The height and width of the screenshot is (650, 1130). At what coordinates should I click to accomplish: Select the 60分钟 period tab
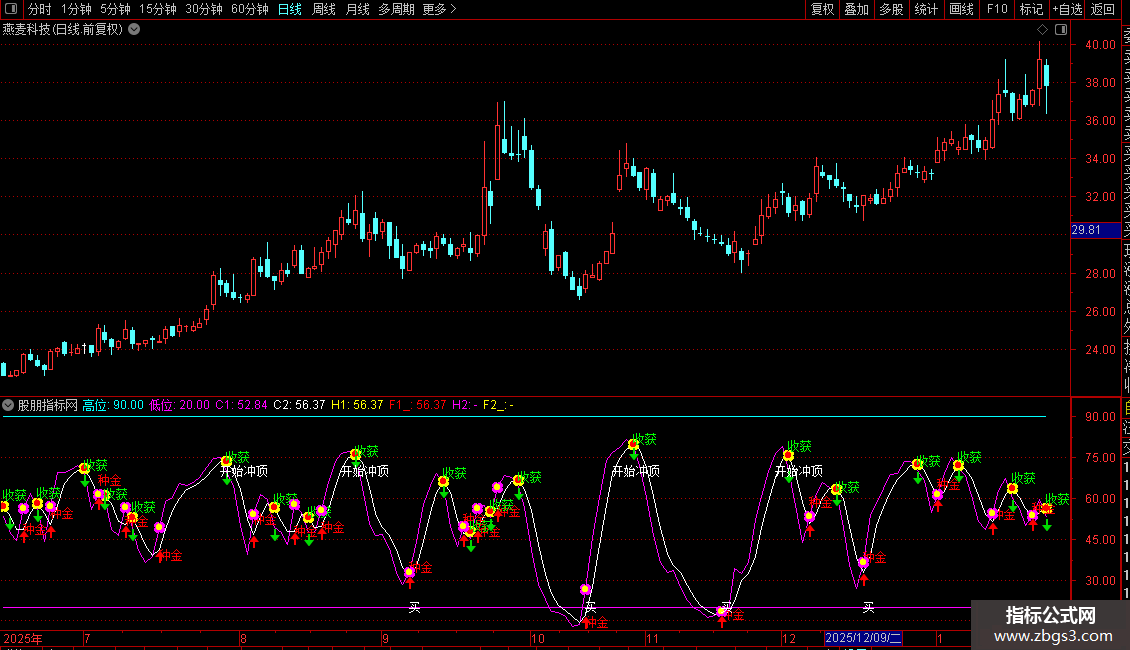249,9
